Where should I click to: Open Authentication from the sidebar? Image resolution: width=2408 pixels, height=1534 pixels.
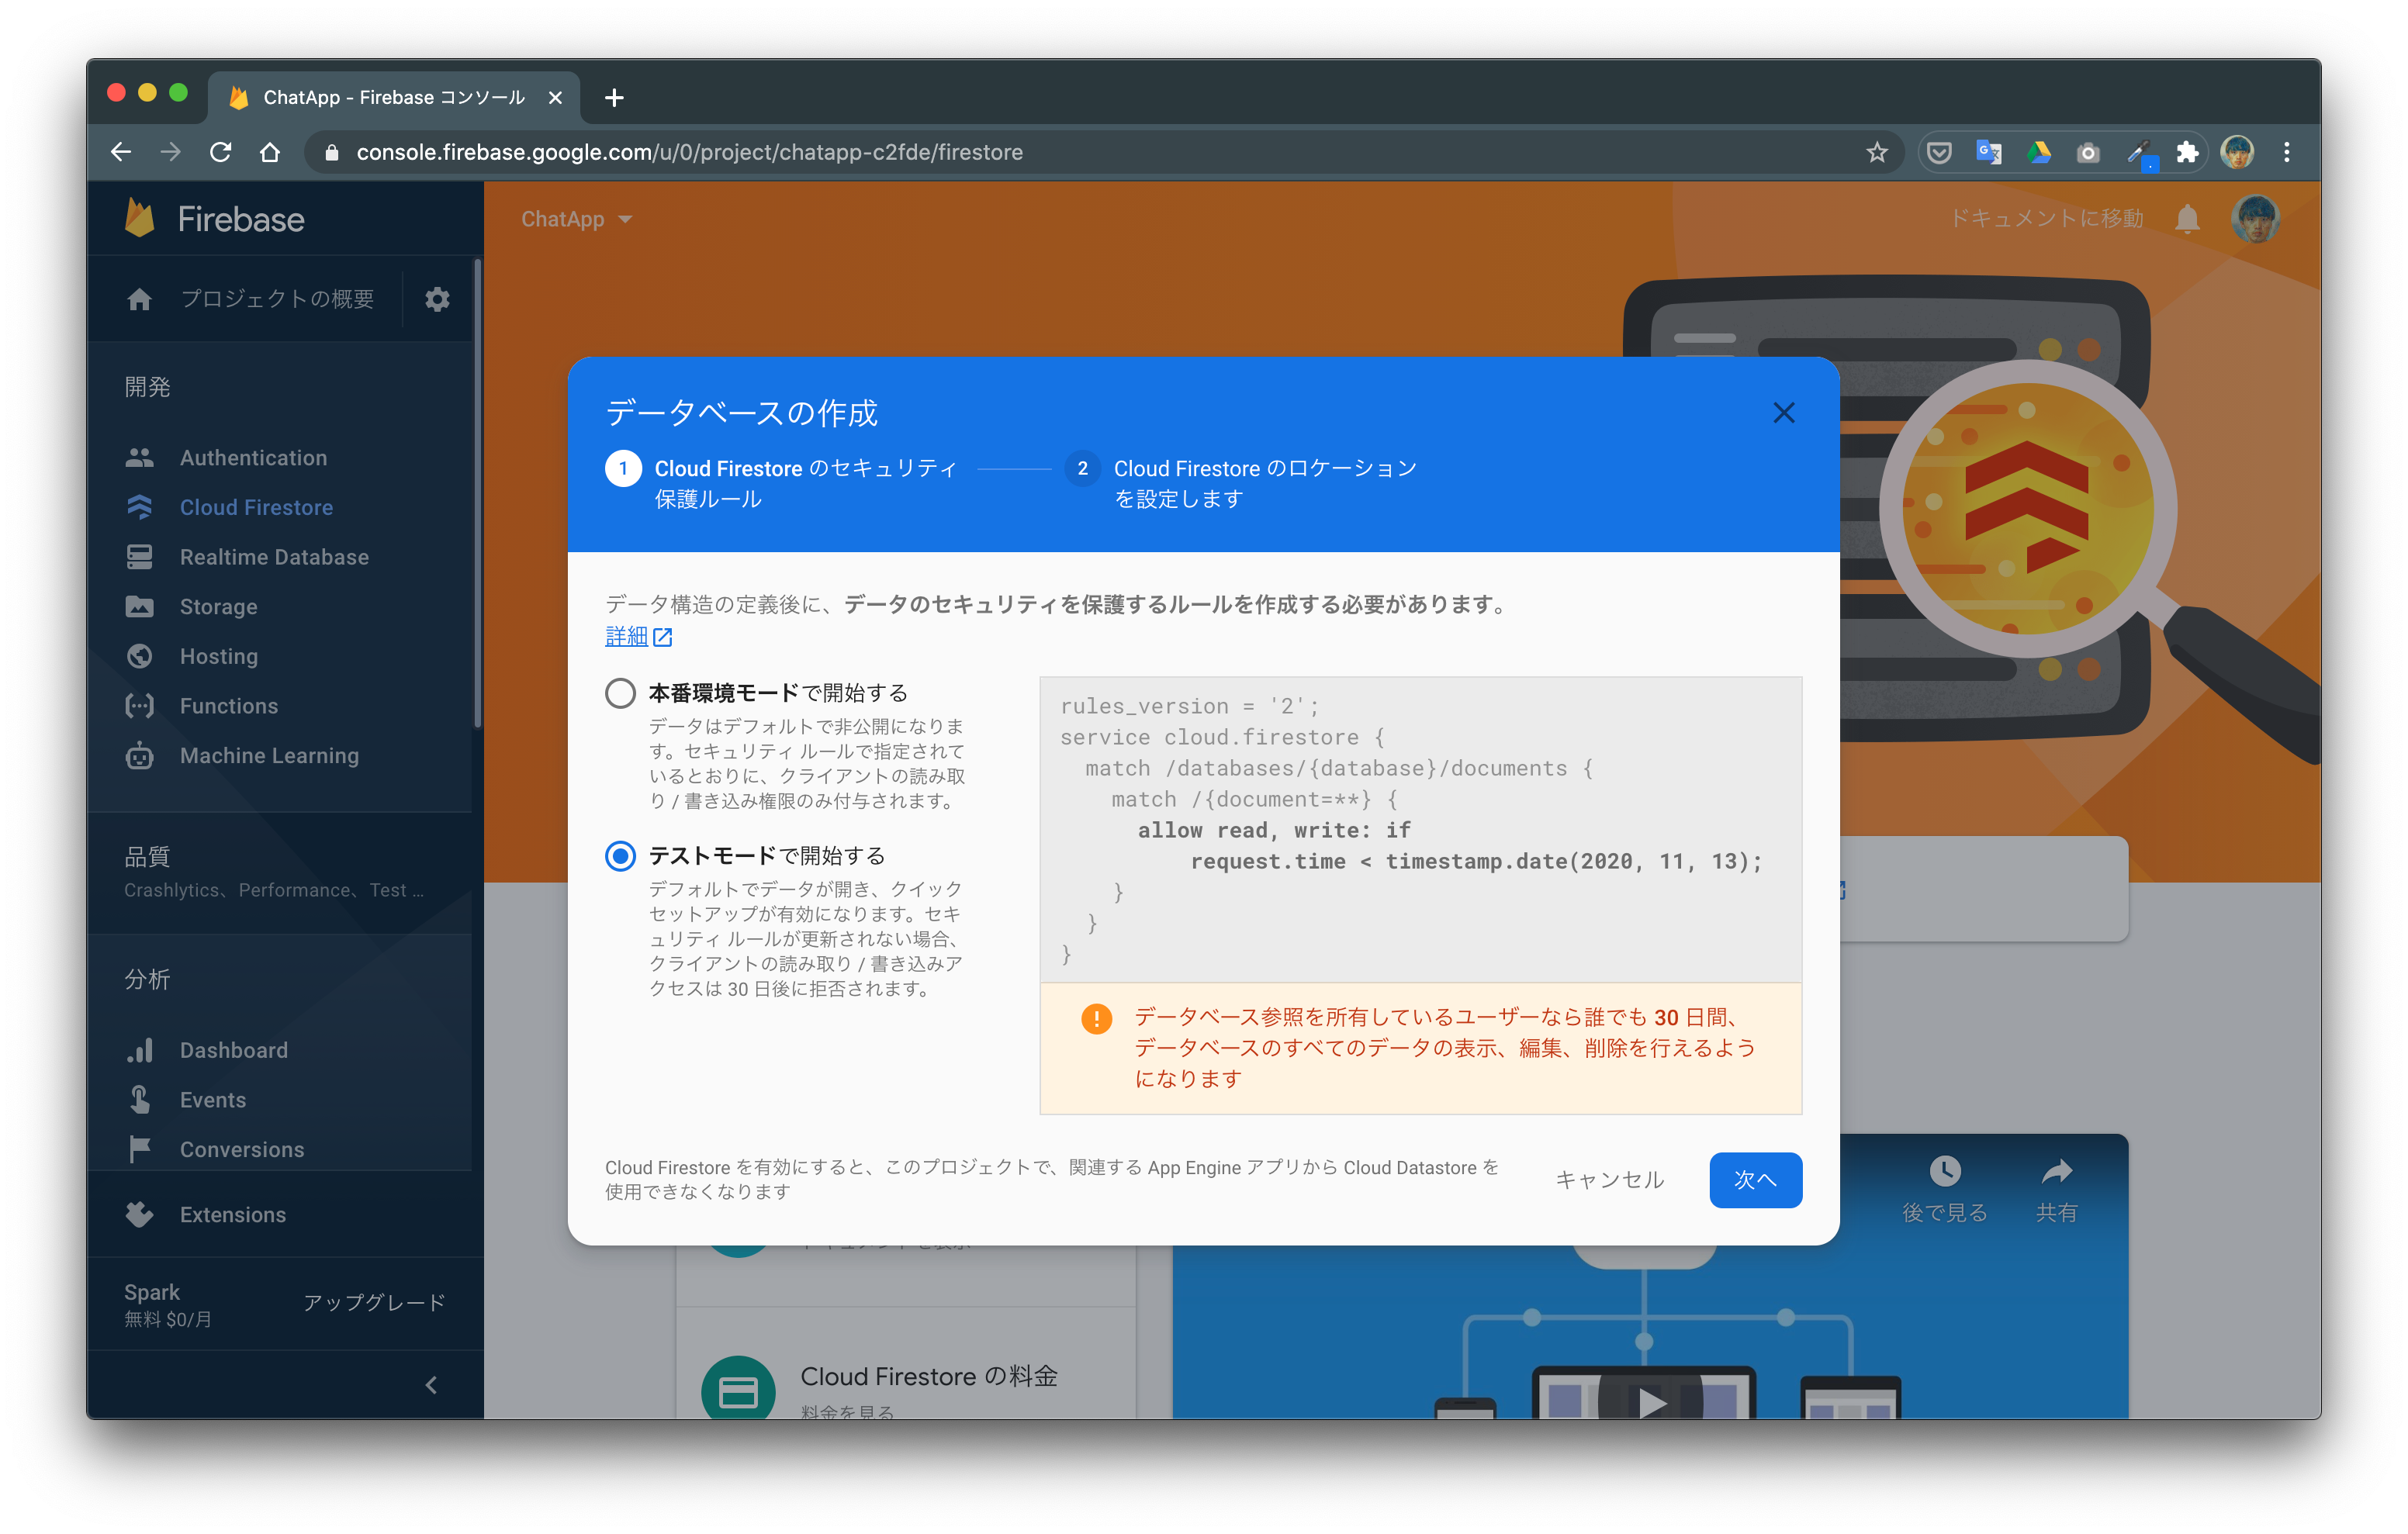(x=253, y=457)
